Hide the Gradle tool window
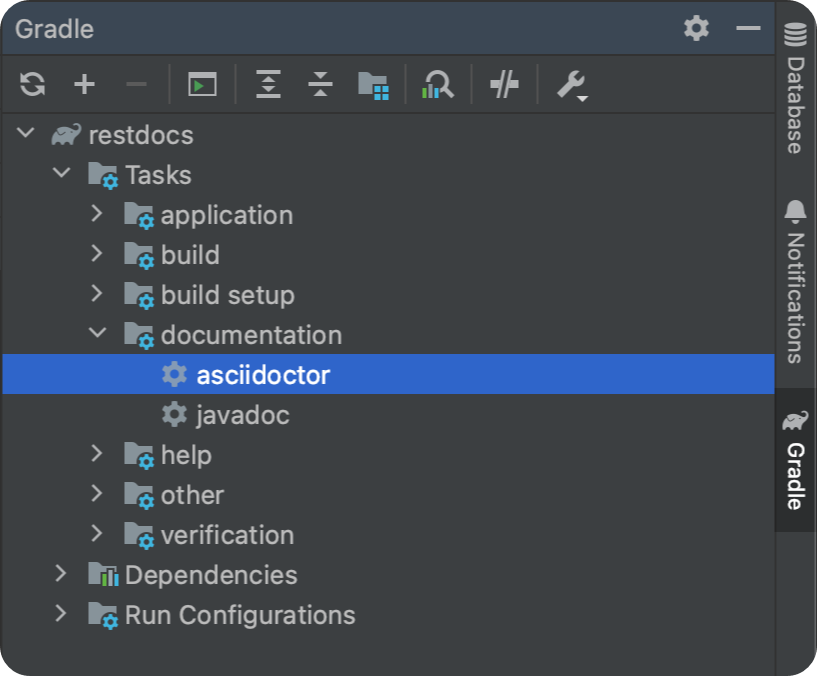 pyautogui.click(x=748, y=28)
